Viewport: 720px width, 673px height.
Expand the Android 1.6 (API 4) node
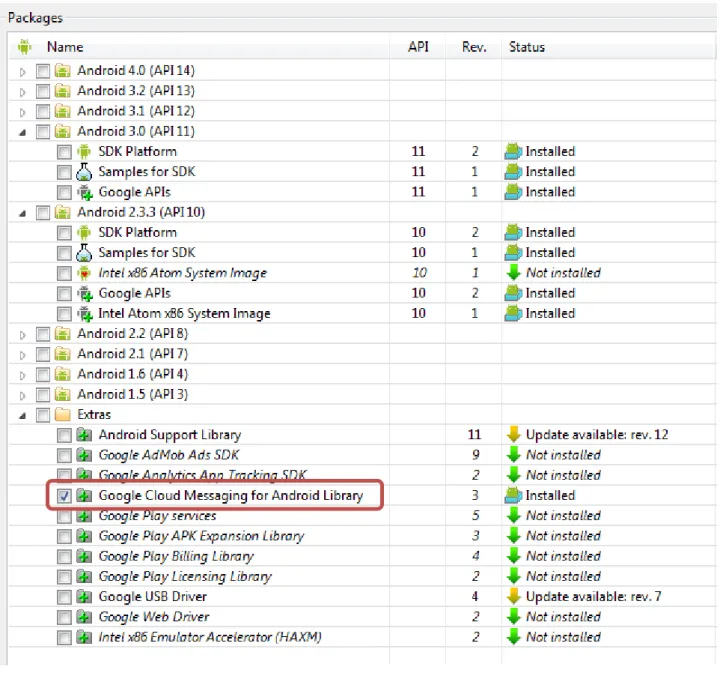(22, 375)
